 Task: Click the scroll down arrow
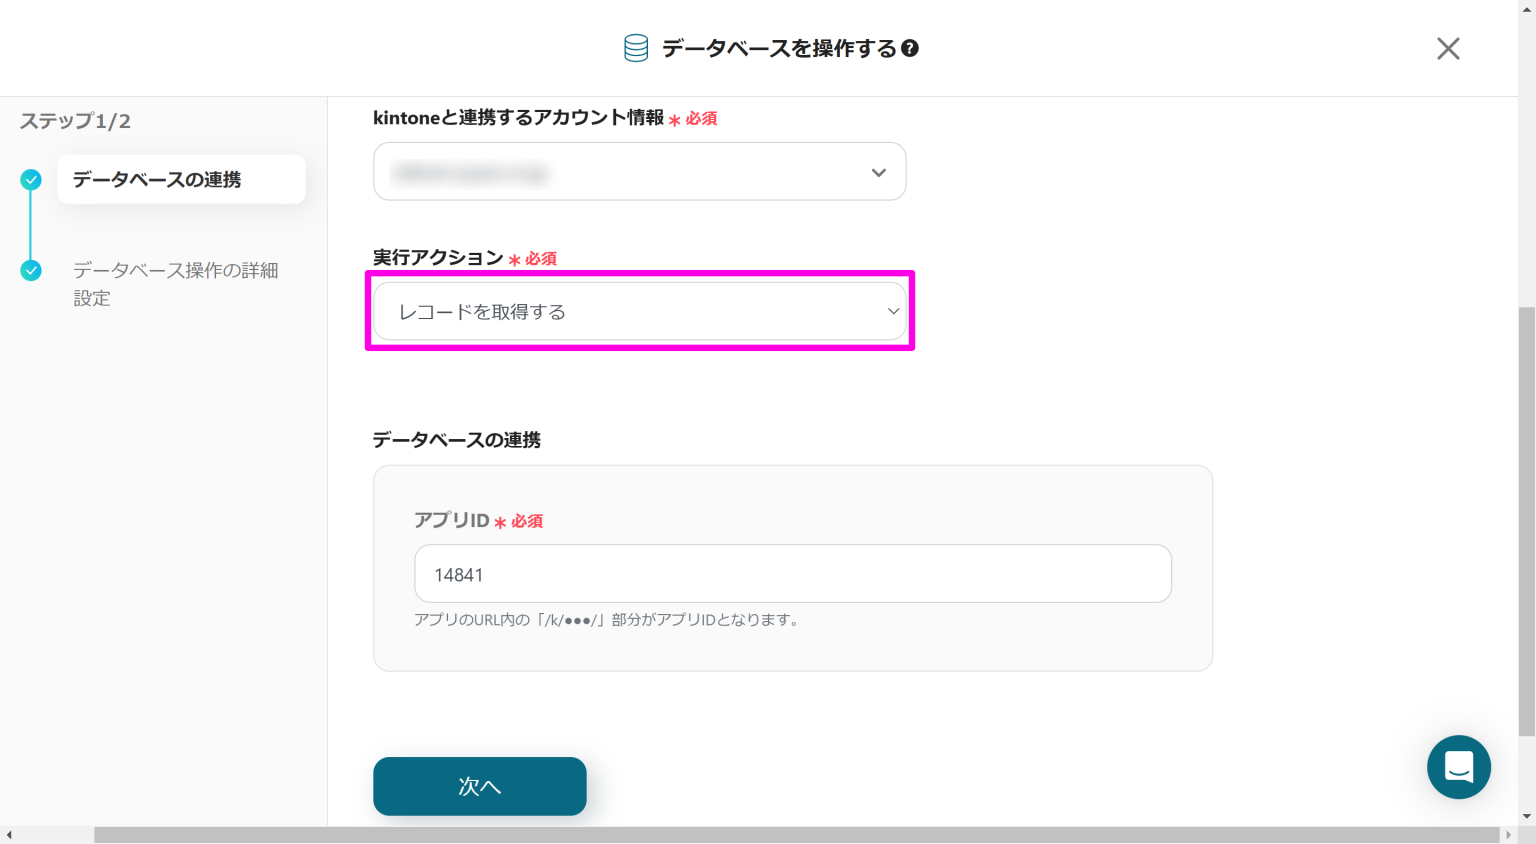(x=1526, y=817)
